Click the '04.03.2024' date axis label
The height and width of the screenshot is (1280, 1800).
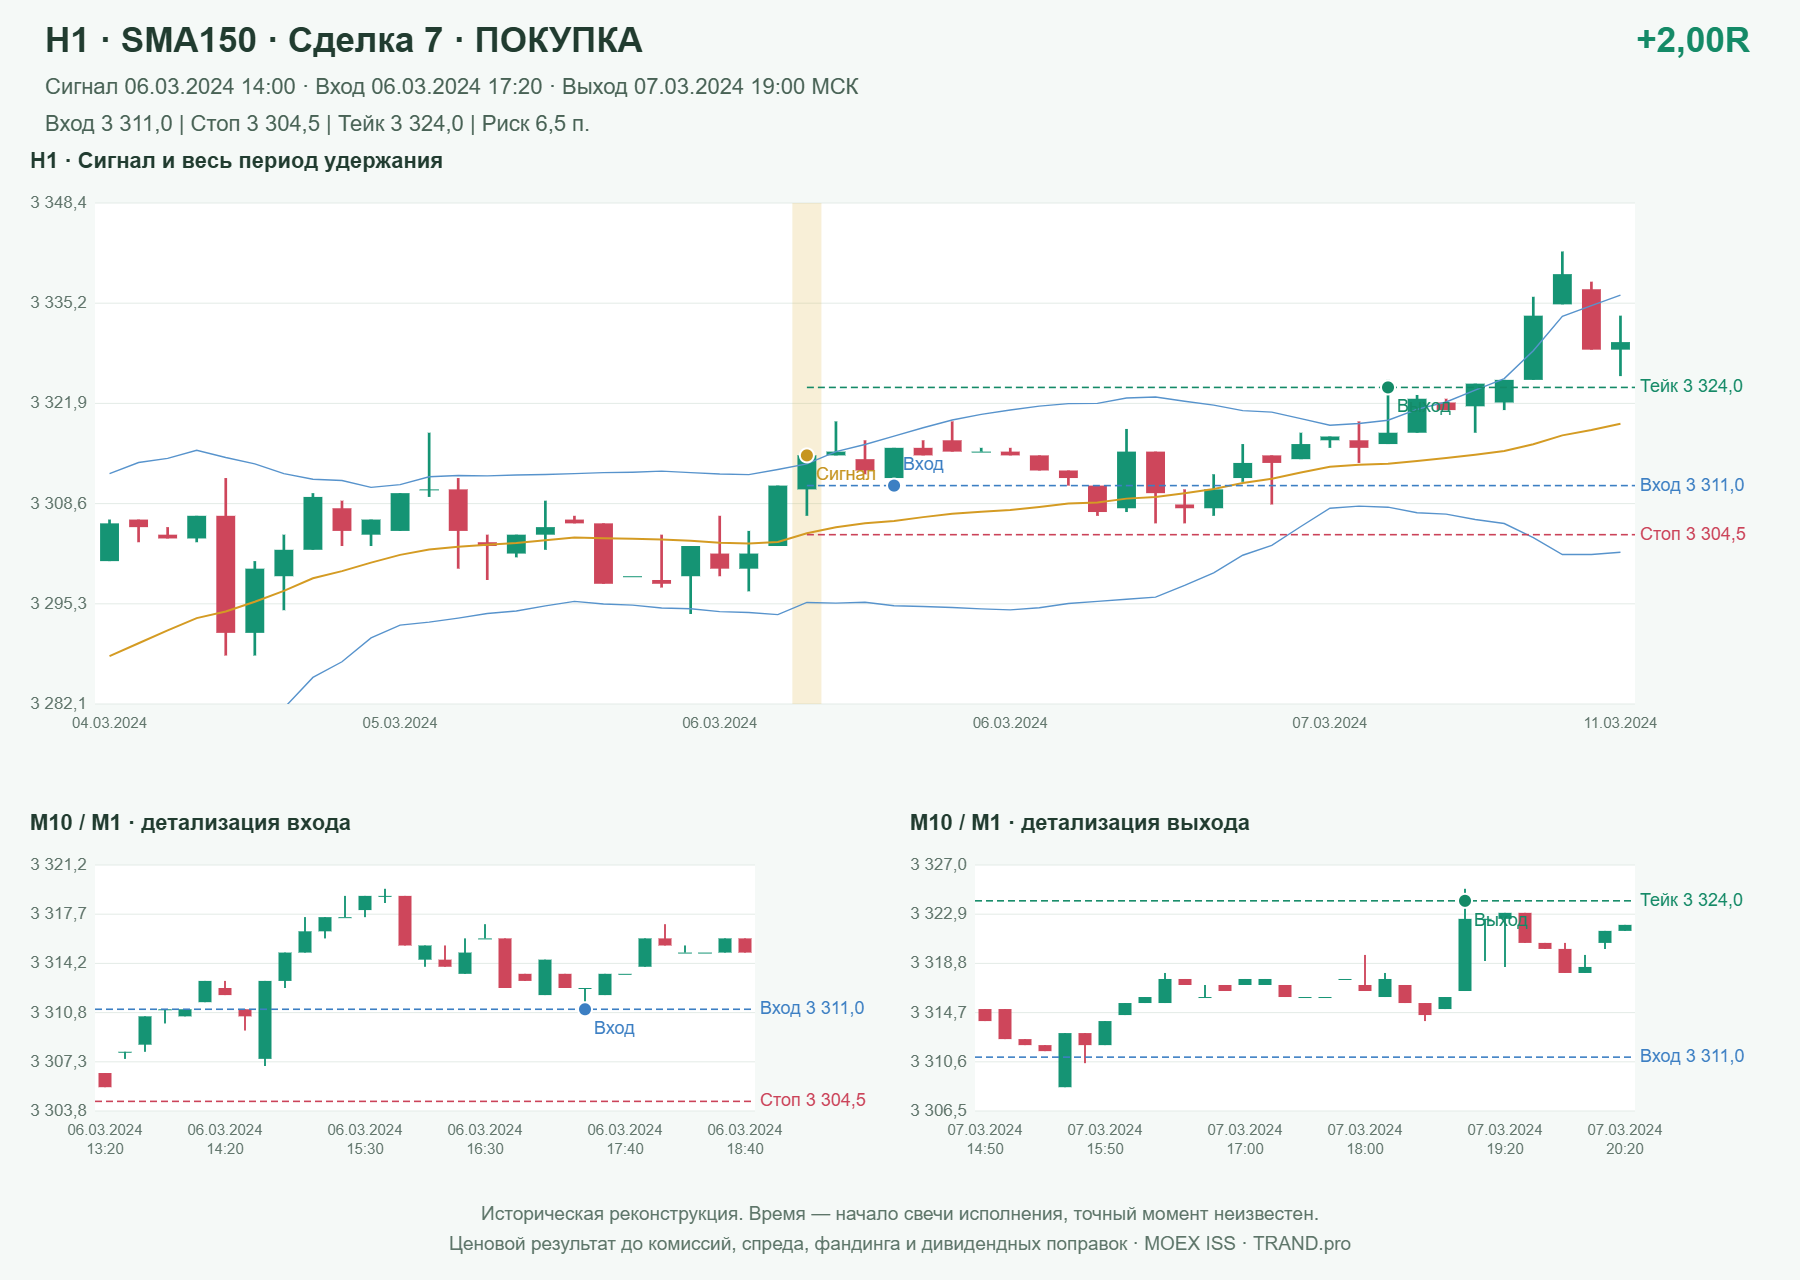coord(109,723)
